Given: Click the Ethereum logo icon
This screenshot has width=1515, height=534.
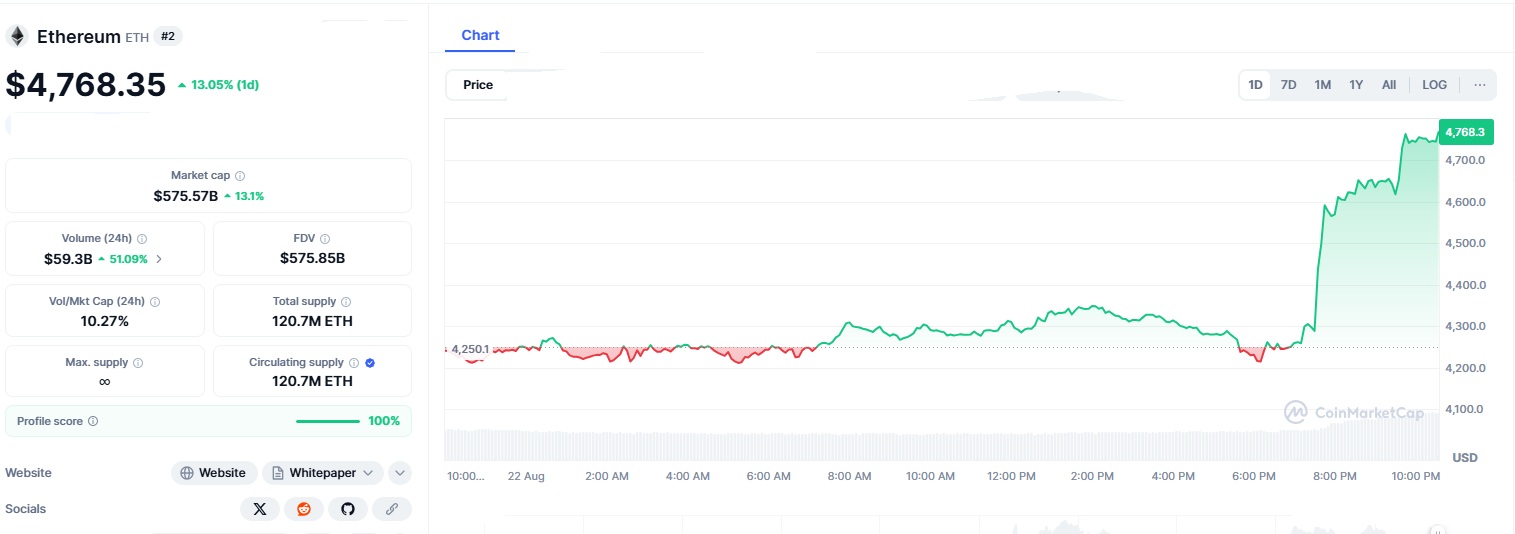Looking at the screenshot, I should [16, 37].
